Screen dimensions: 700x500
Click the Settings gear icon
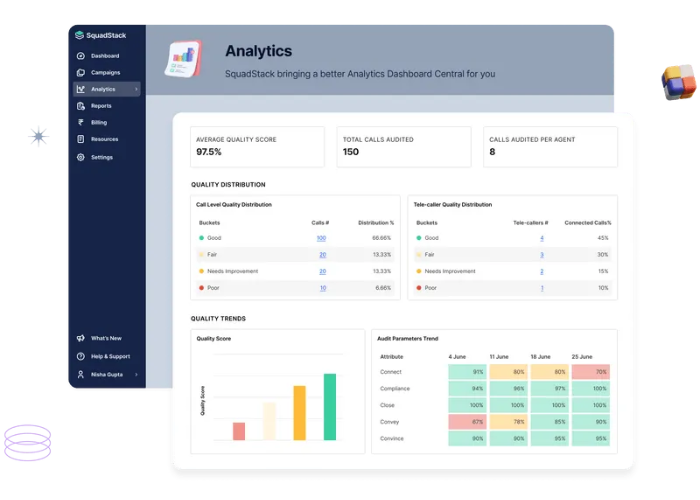(x=81, y=157)
